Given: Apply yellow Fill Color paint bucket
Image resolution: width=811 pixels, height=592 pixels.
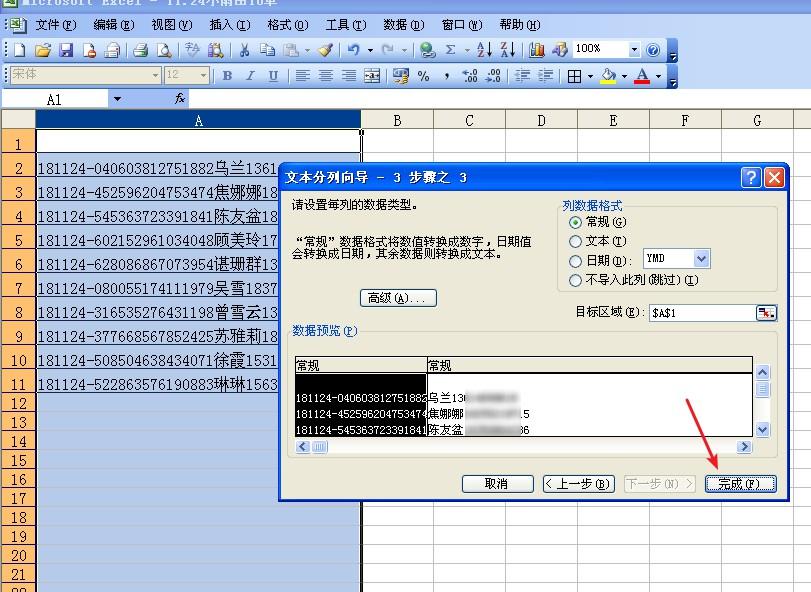Looking at the screenshot, I should point(608,77).
